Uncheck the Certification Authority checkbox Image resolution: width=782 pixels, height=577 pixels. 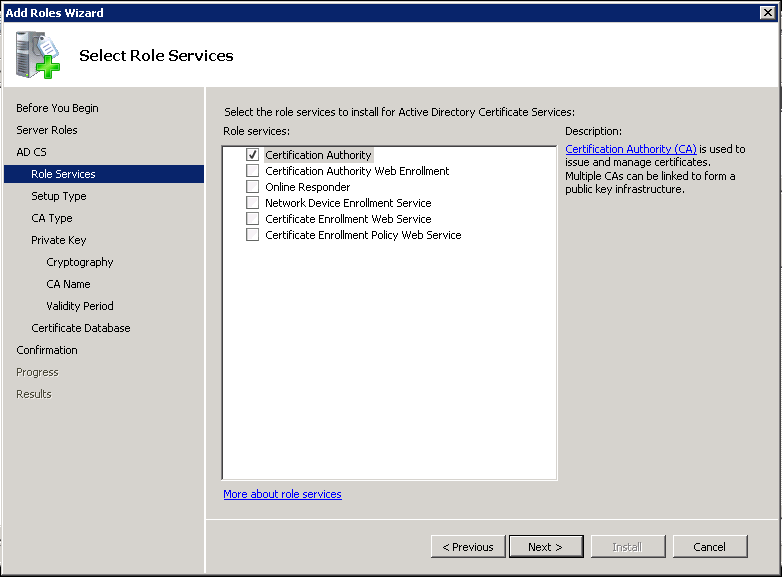coord(252,155)
